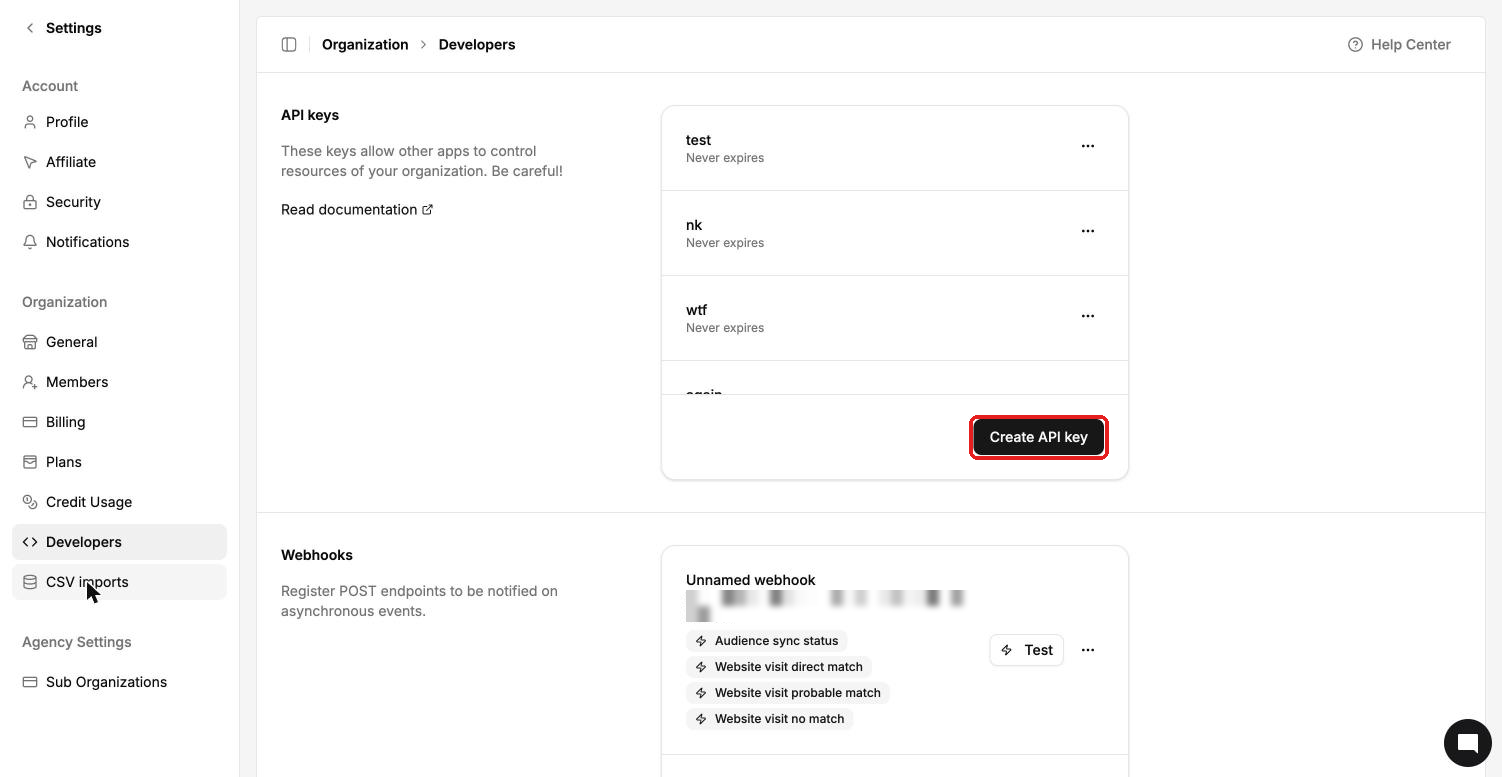The image size is (1502, 777).
Task: Open the chat support bubble
Action: (x=1468, y=743)
